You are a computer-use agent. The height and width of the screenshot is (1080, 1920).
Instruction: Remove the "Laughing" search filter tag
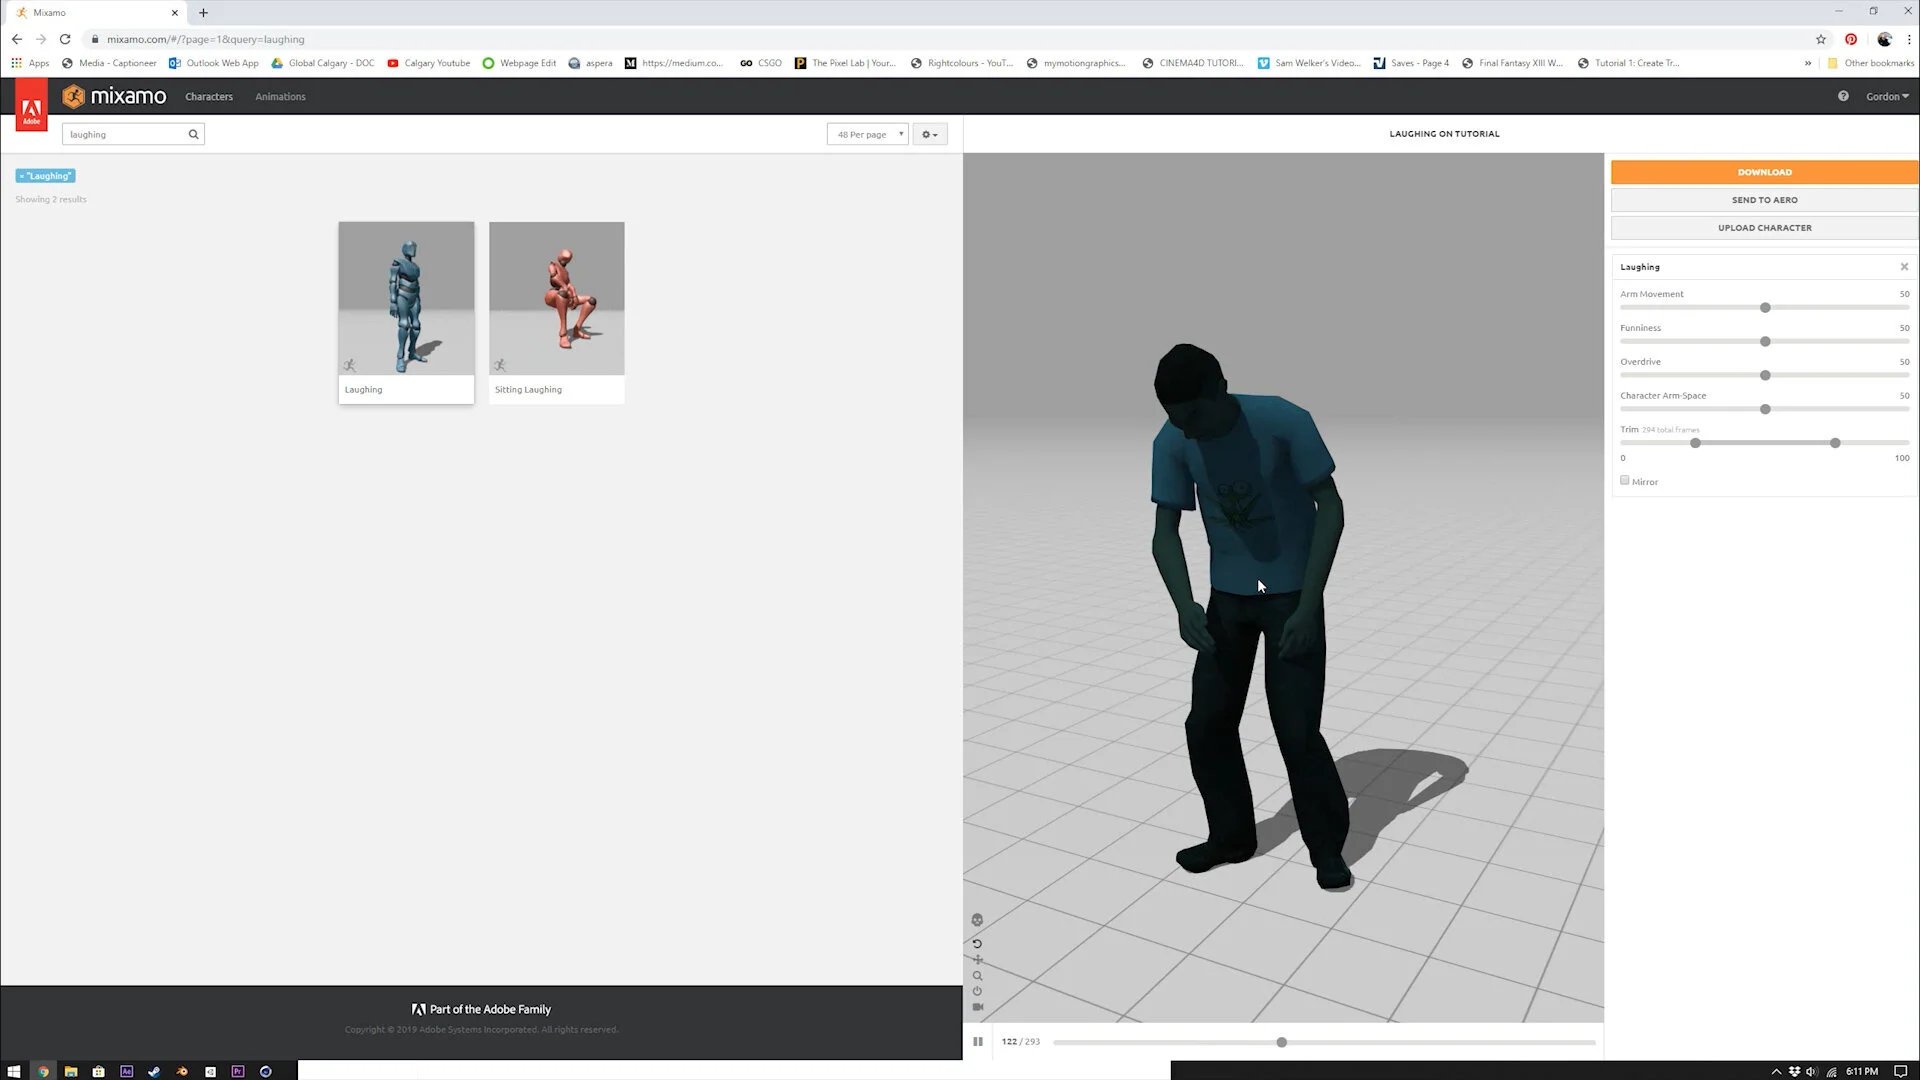[22, 176]
